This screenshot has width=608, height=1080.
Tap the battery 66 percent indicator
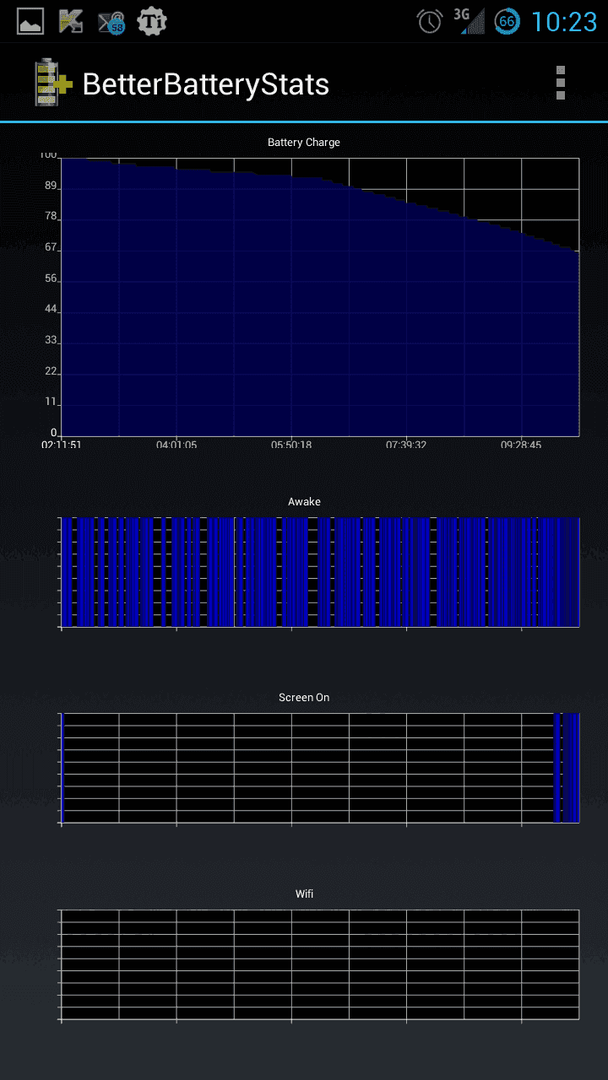click(507, 22)
